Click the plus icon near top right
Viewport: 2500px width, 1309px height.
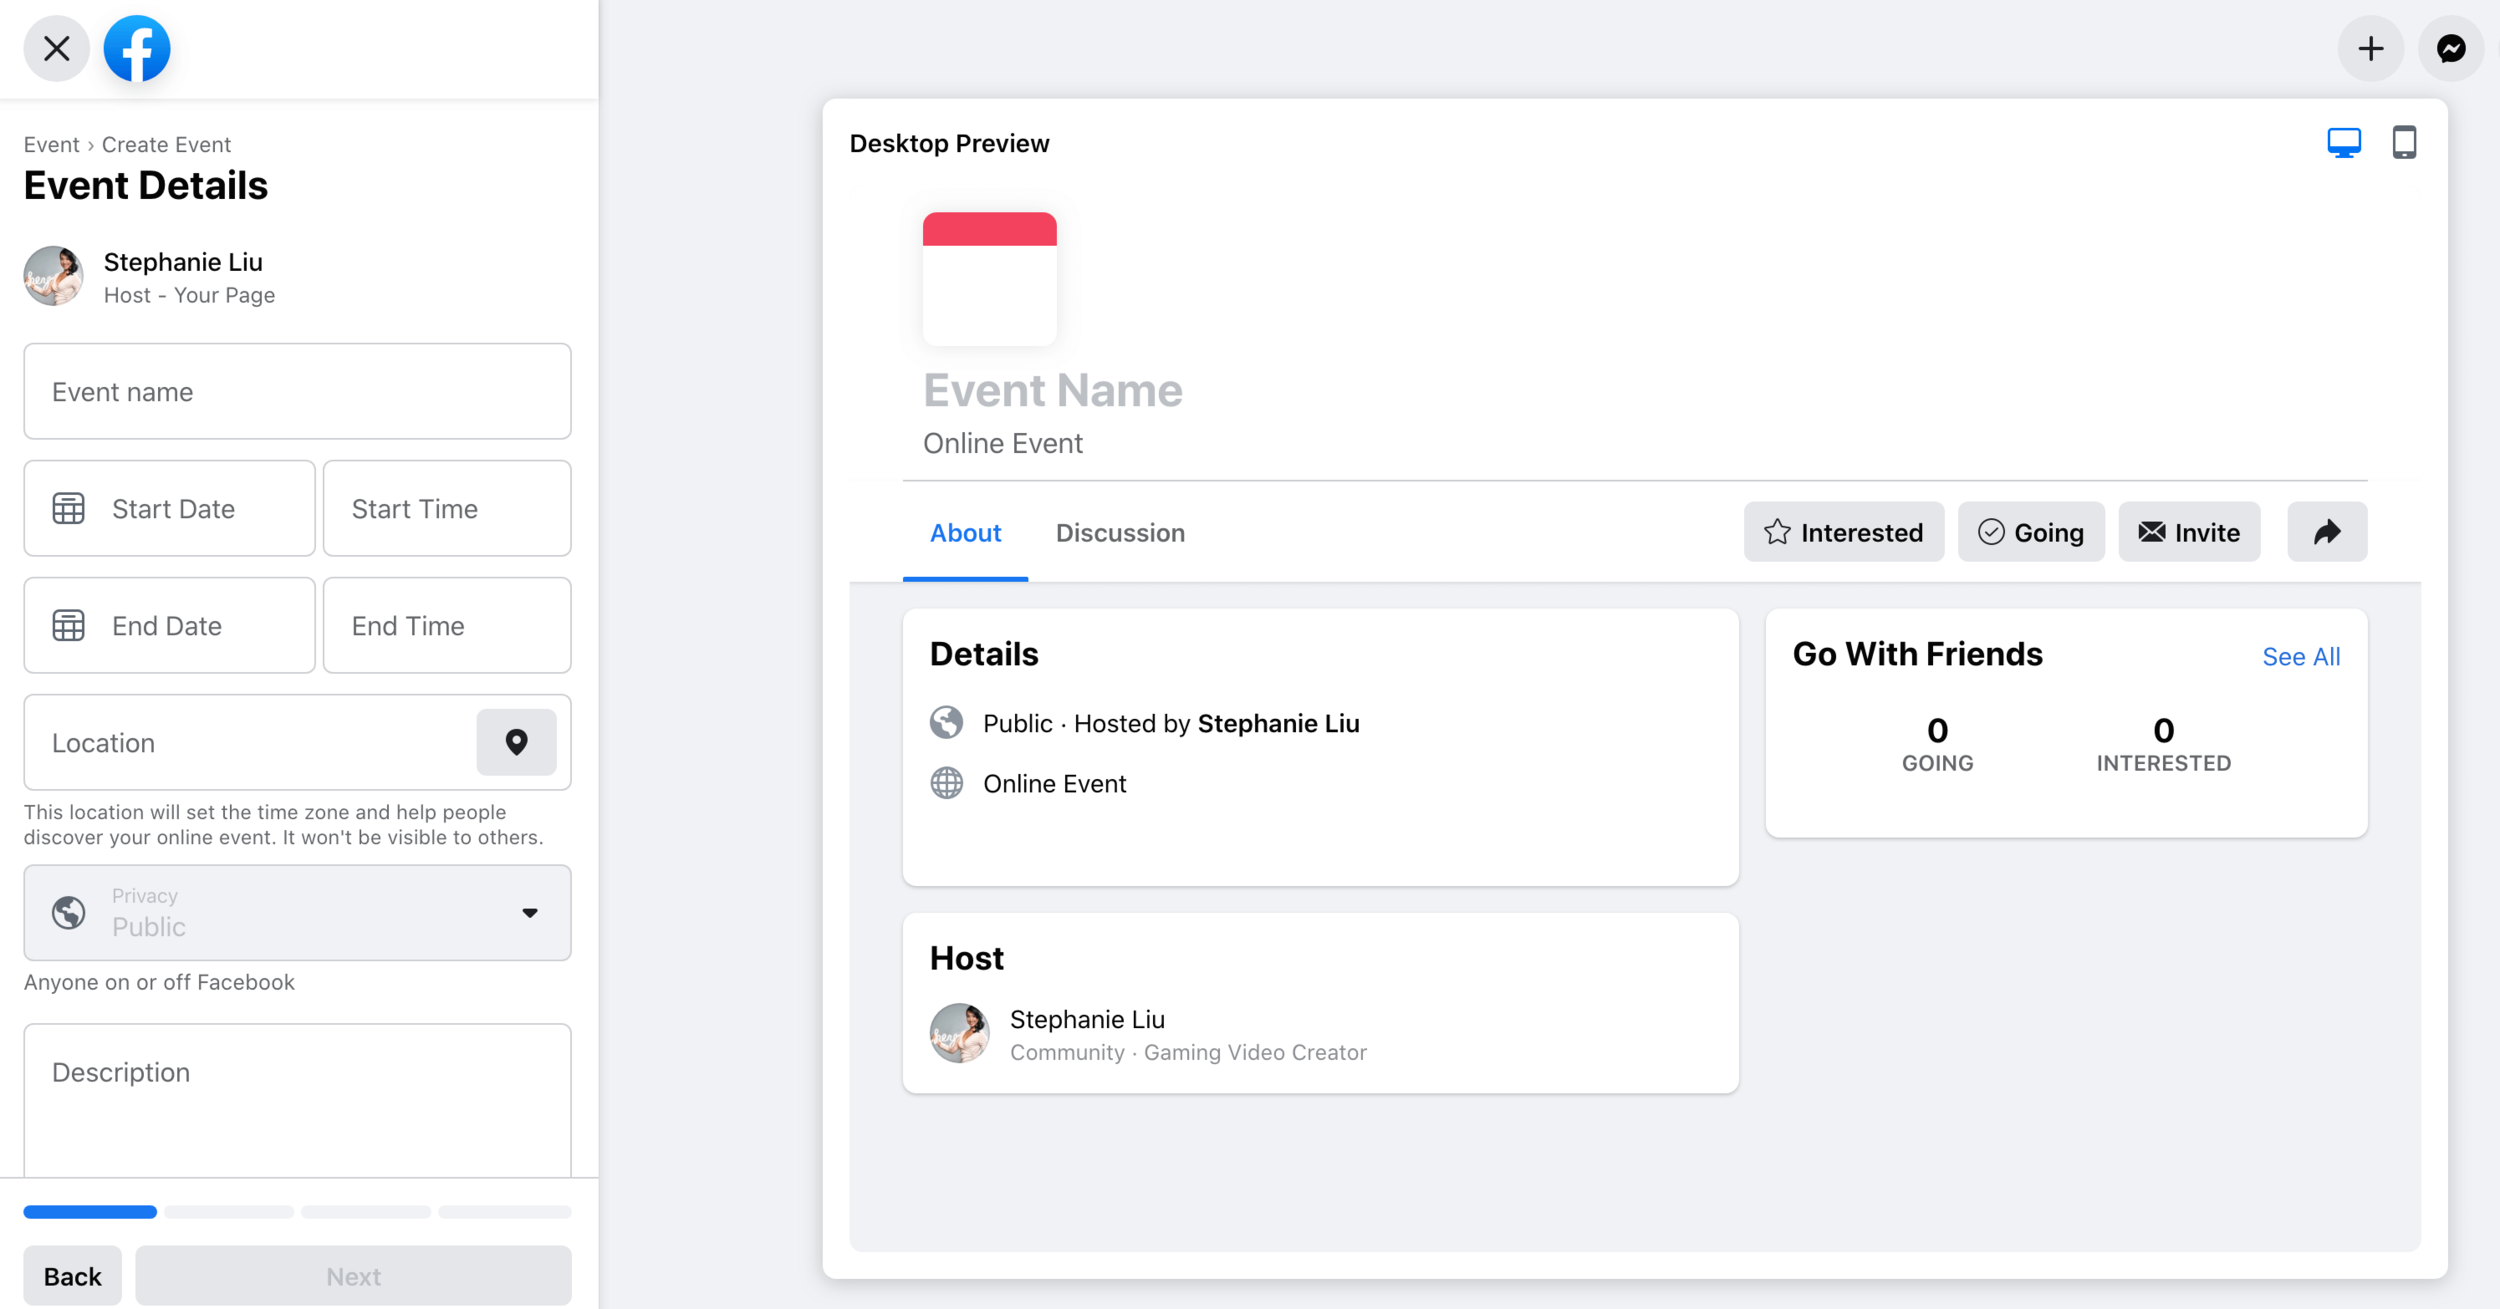coord(2370,48)
